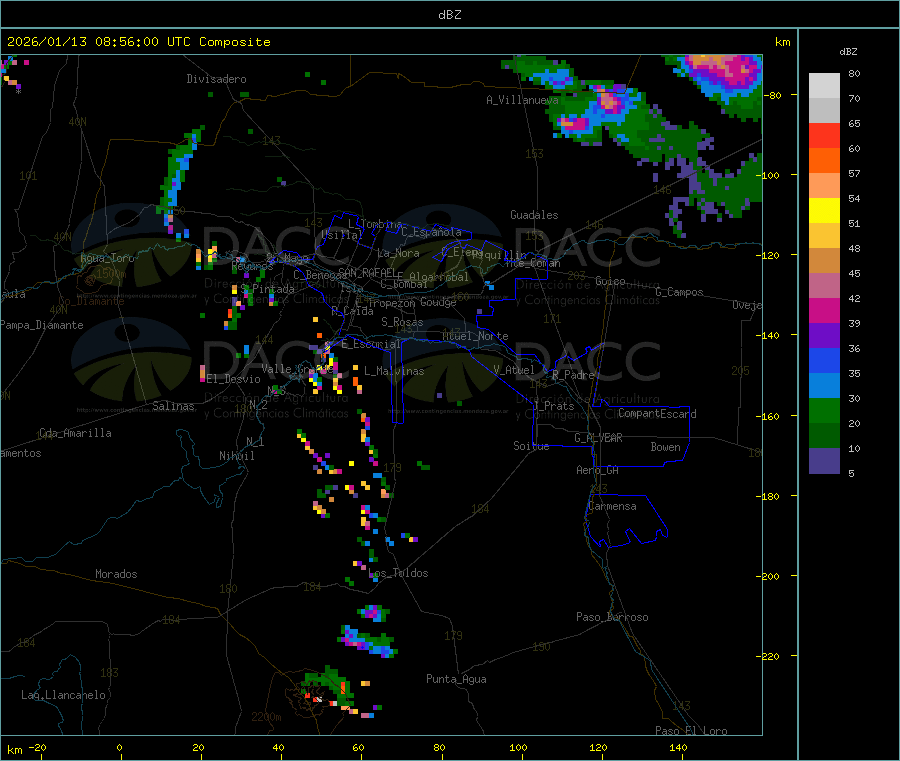Click the Lag.Llancanelo map label
This screenshot has height=761, width=900.
[63, 695]
